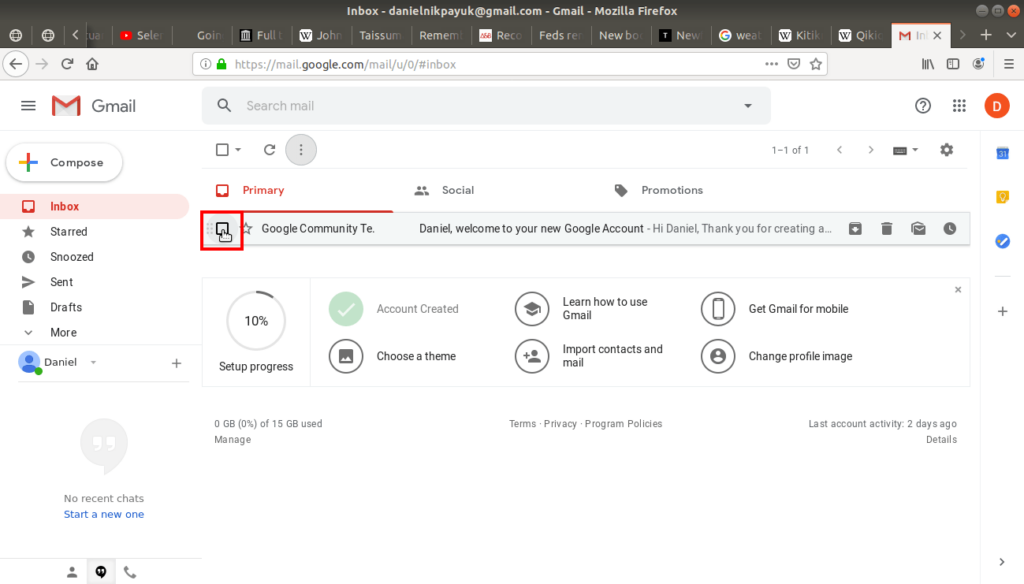Open the Google account avatar D
Image resolution: width=1024 pixels, height=584 pixels.
click(x=997, y=106)
